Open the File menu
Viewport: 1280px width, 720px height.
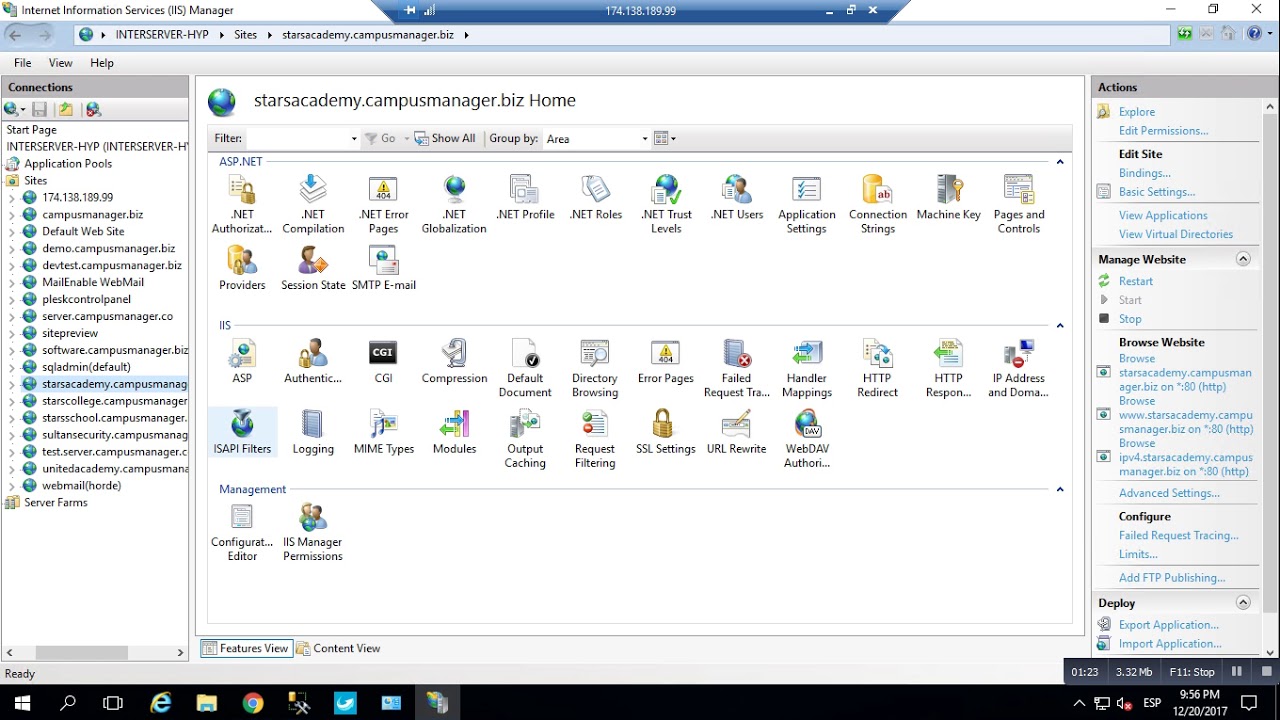(22, 62)
